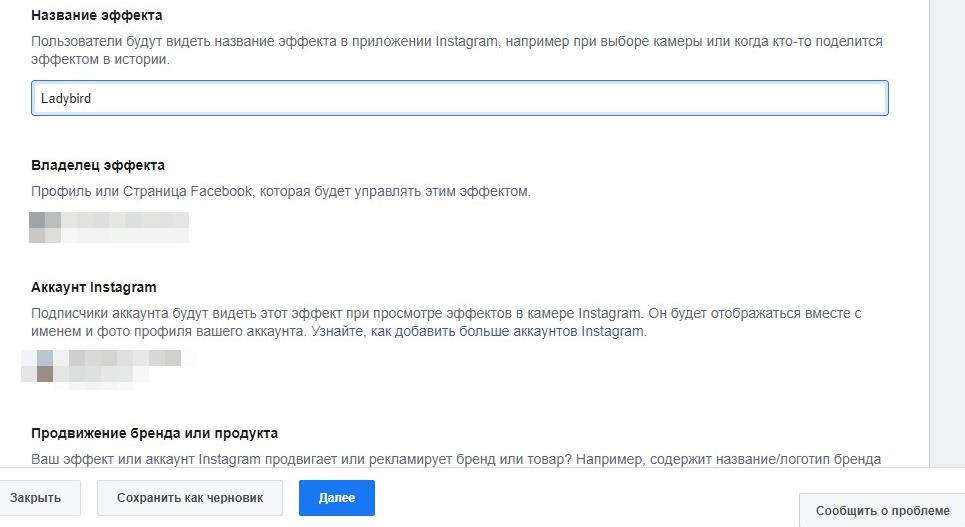Click the Instagram account profile picture
965x527 pixels.
[44, 366]
